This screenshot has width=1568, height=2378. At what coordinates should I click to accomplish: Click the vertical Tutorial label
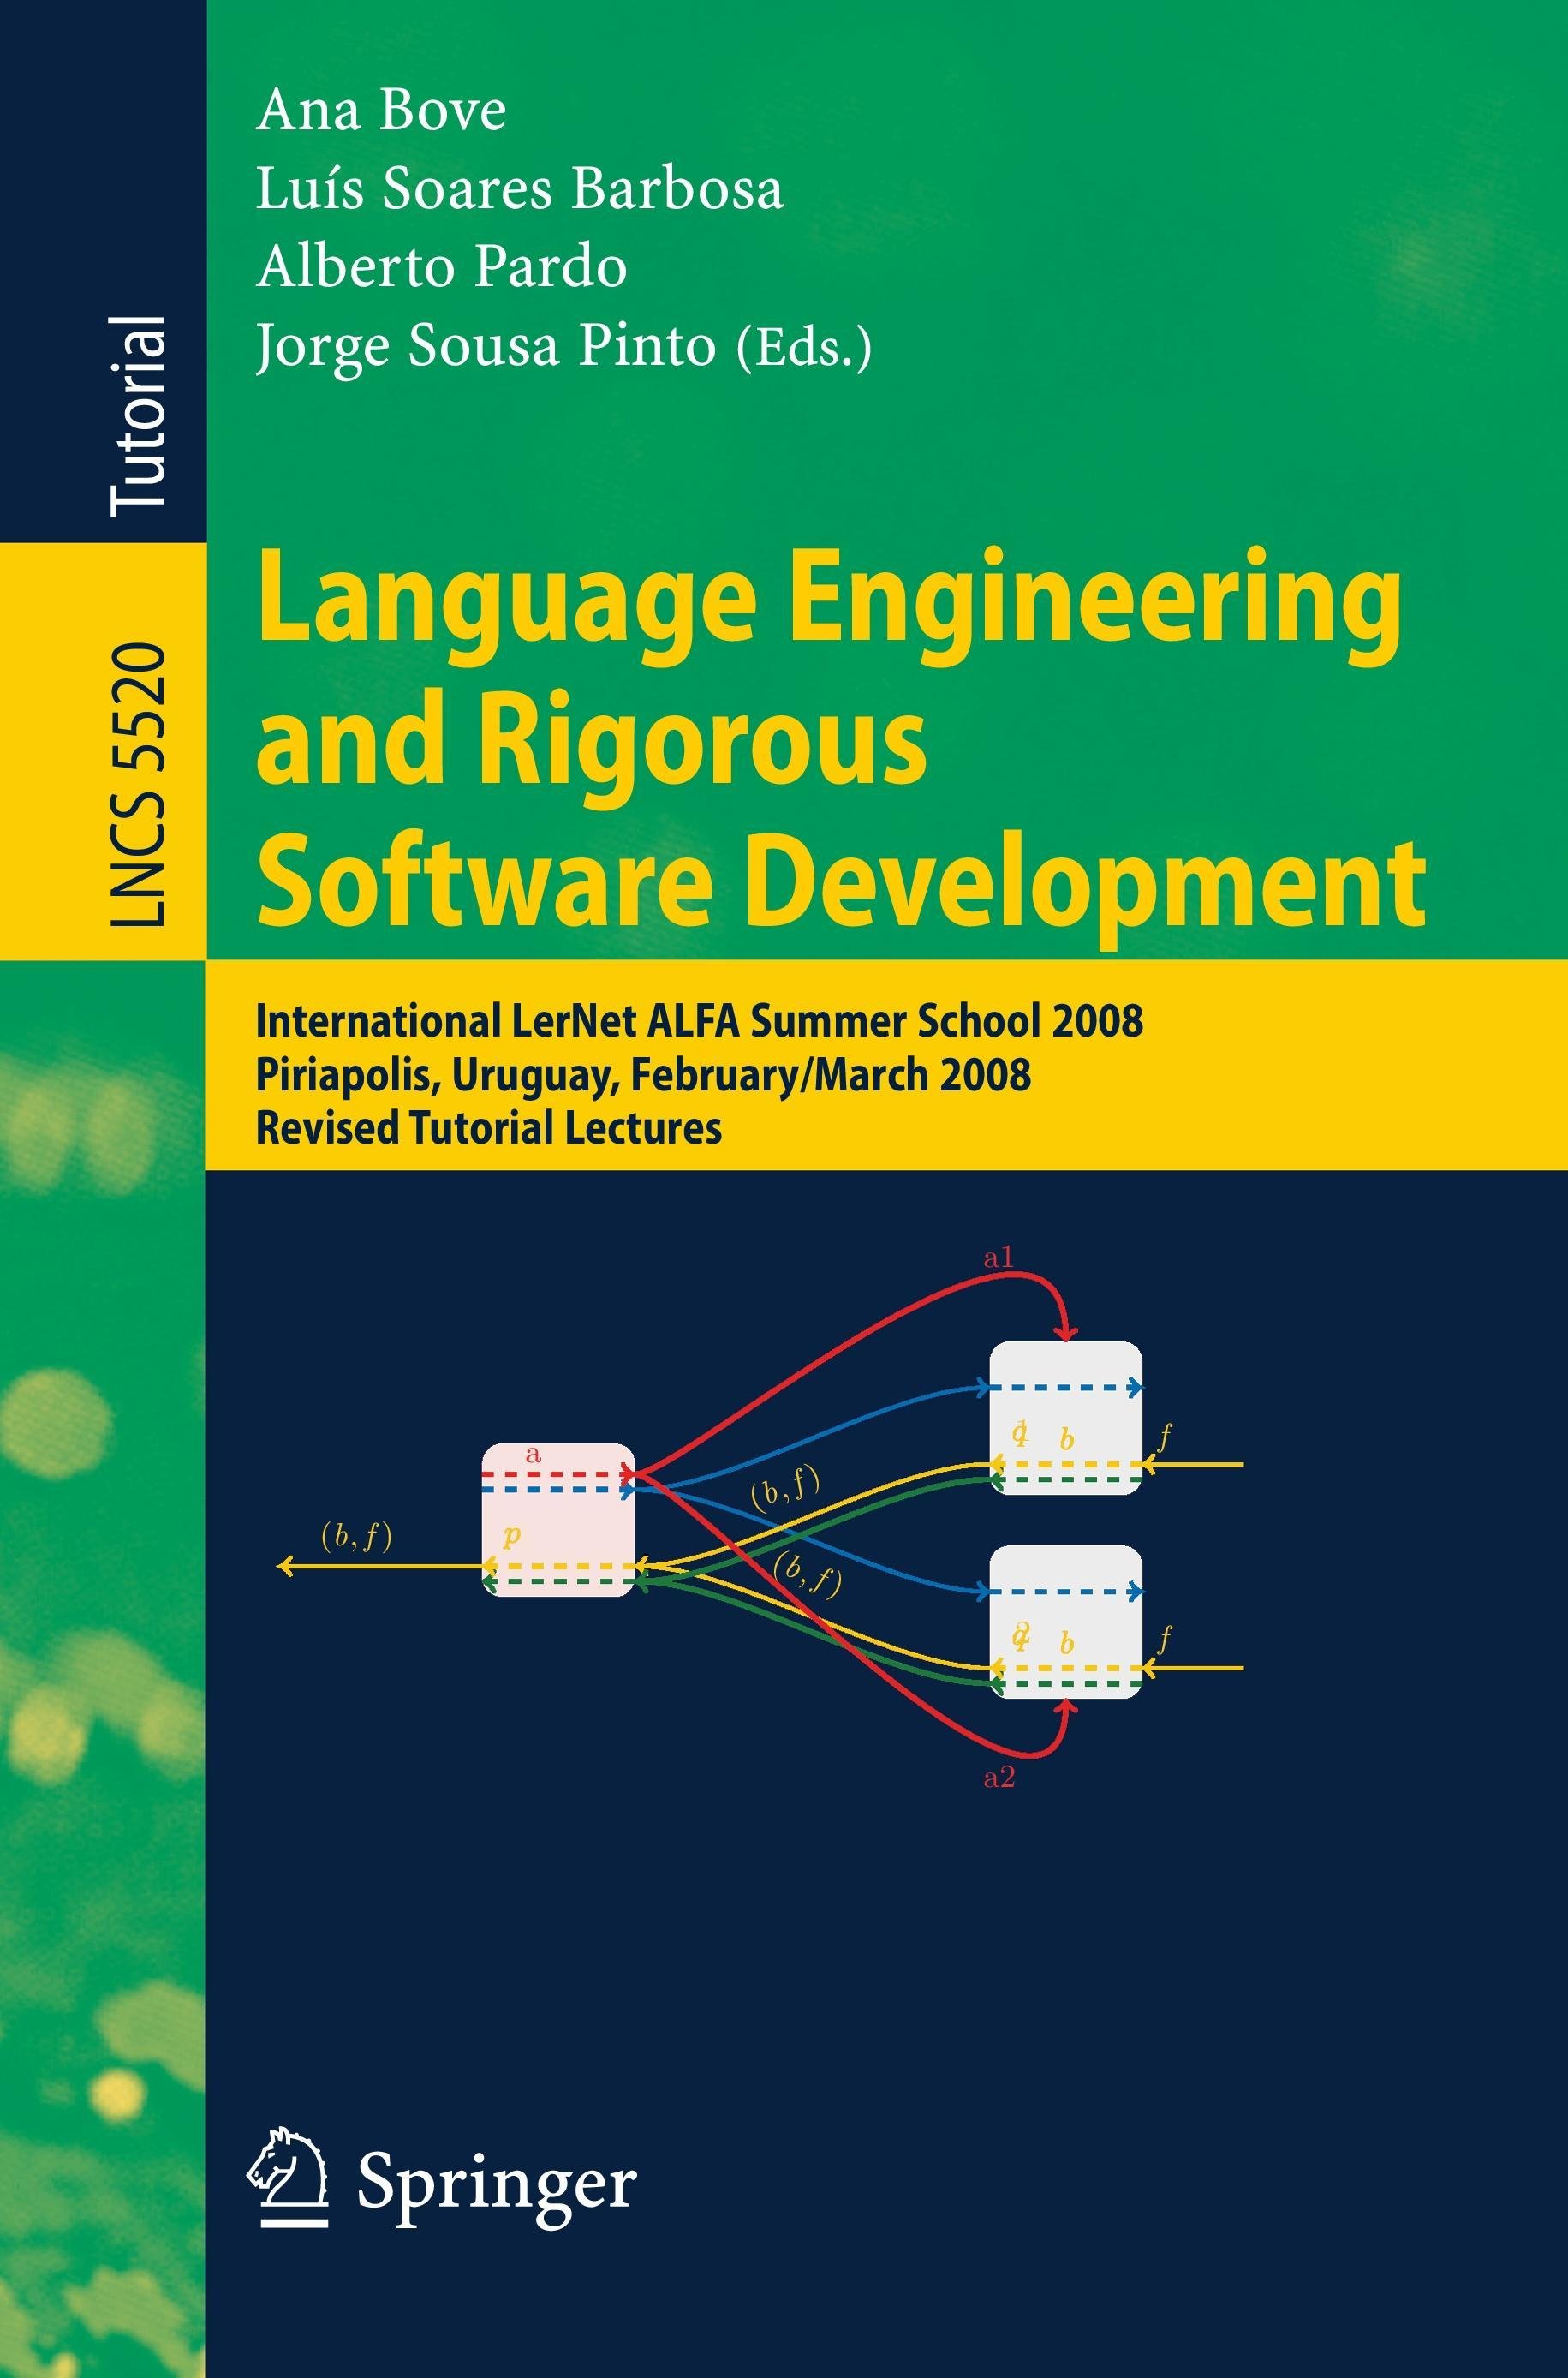[x=138, y=416]
